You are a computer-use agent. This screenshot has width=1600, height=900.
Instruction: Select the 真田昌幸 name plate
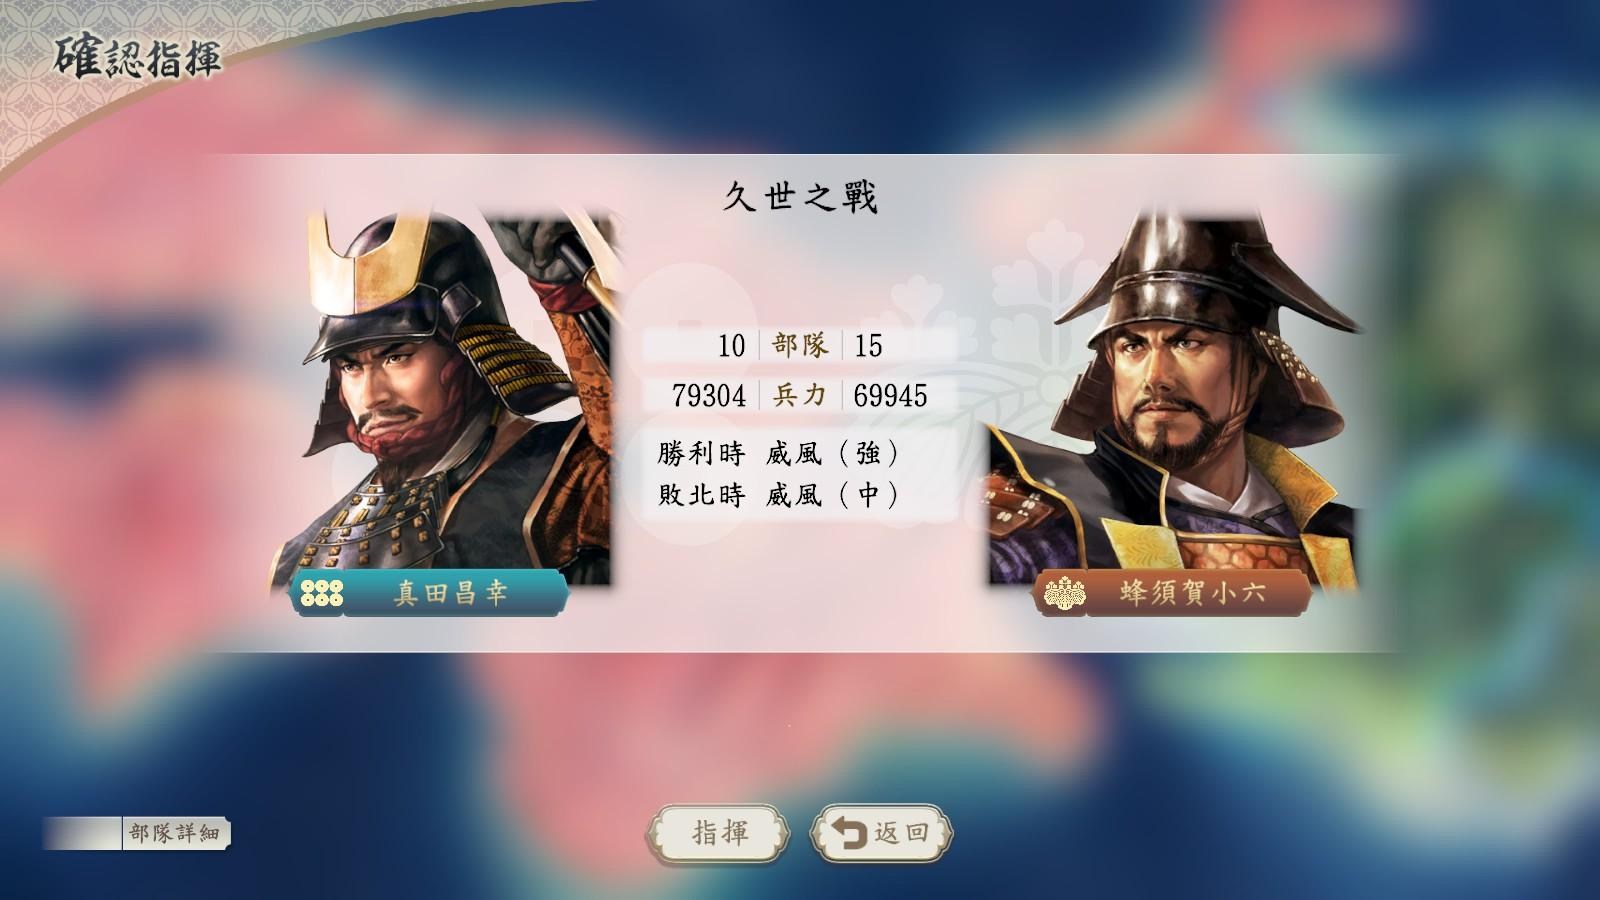coord(429,593)
